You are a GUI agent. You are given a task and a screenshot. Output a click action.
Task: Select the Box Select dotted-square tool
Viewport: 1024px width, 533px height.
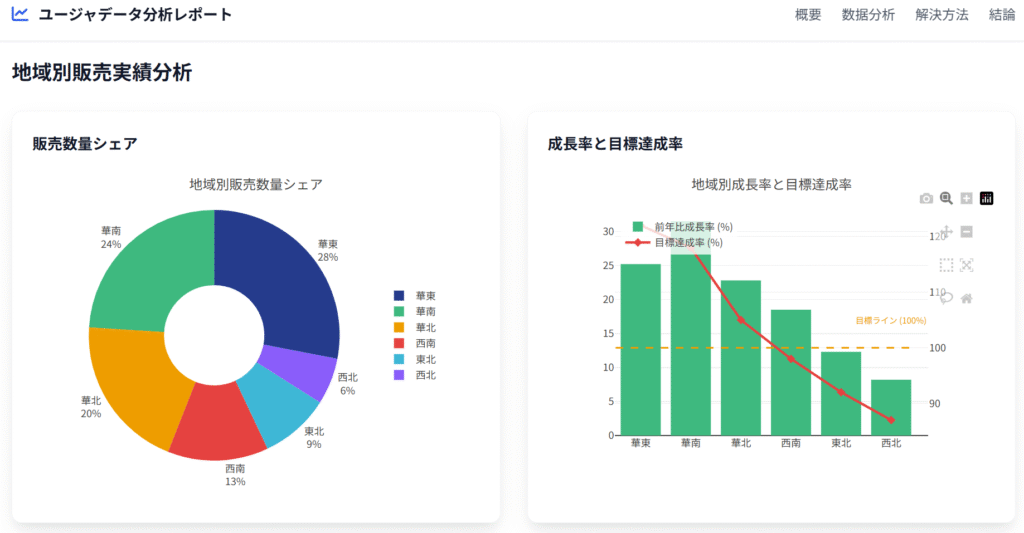946,265
